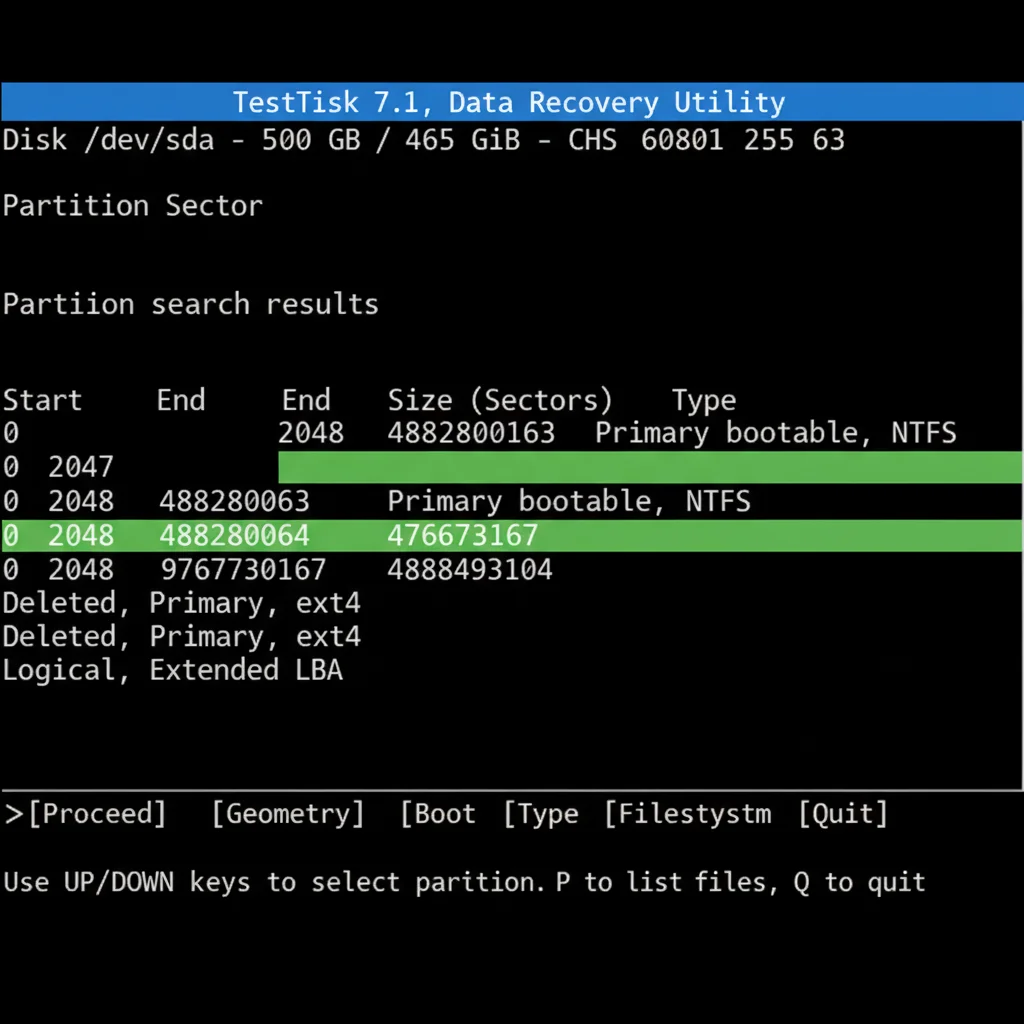Click first Deleted, Primary, ext4 line
This screenshot has height=1024, width=1024.
click(x=182, y=603)
